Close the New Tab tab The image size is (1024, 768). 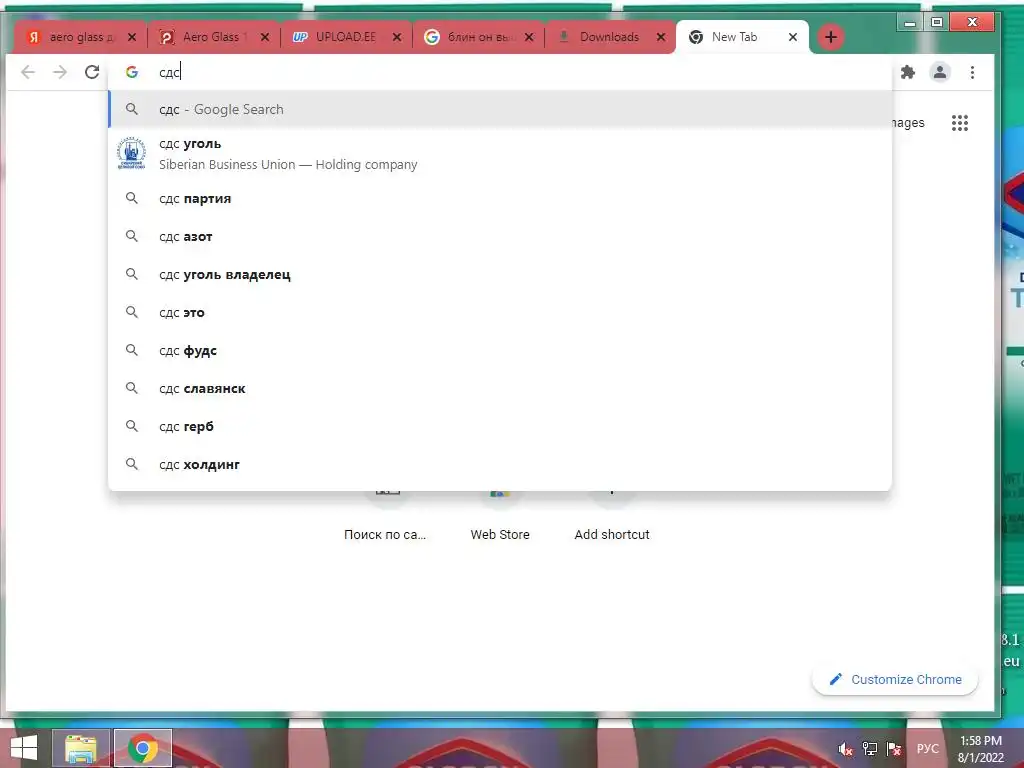coord(793,37)
